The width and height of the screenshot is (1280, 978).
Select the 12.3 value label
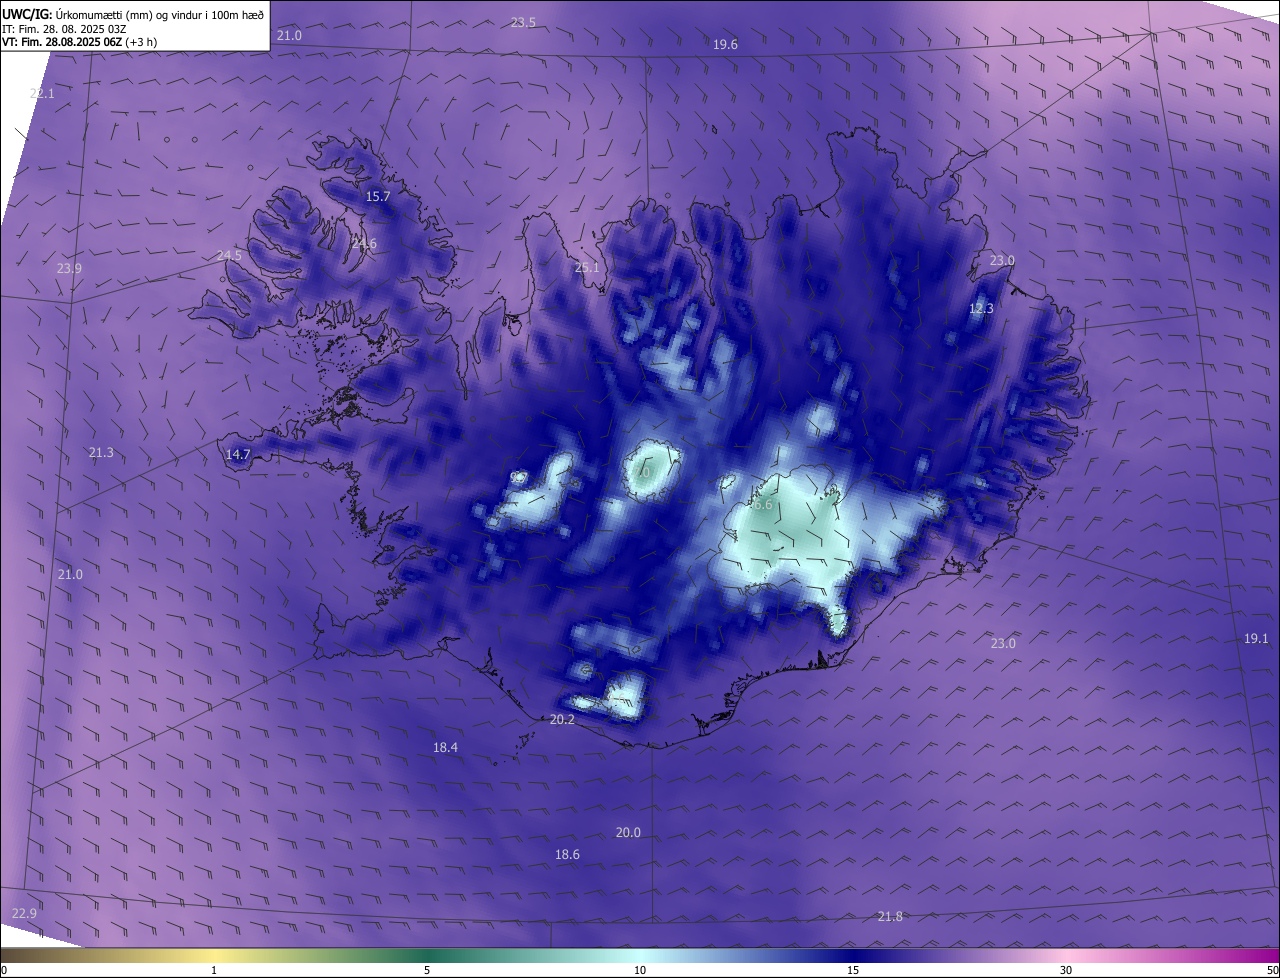(x=981, y=308)
